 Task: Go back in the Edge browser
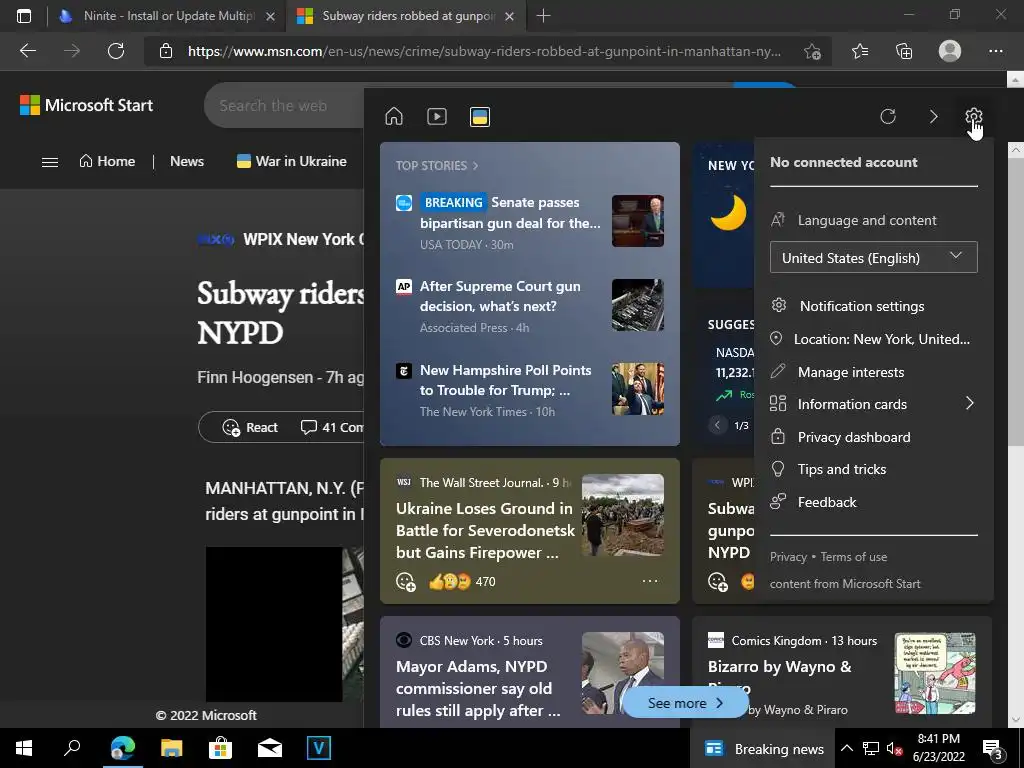click(x=27, y=51)
